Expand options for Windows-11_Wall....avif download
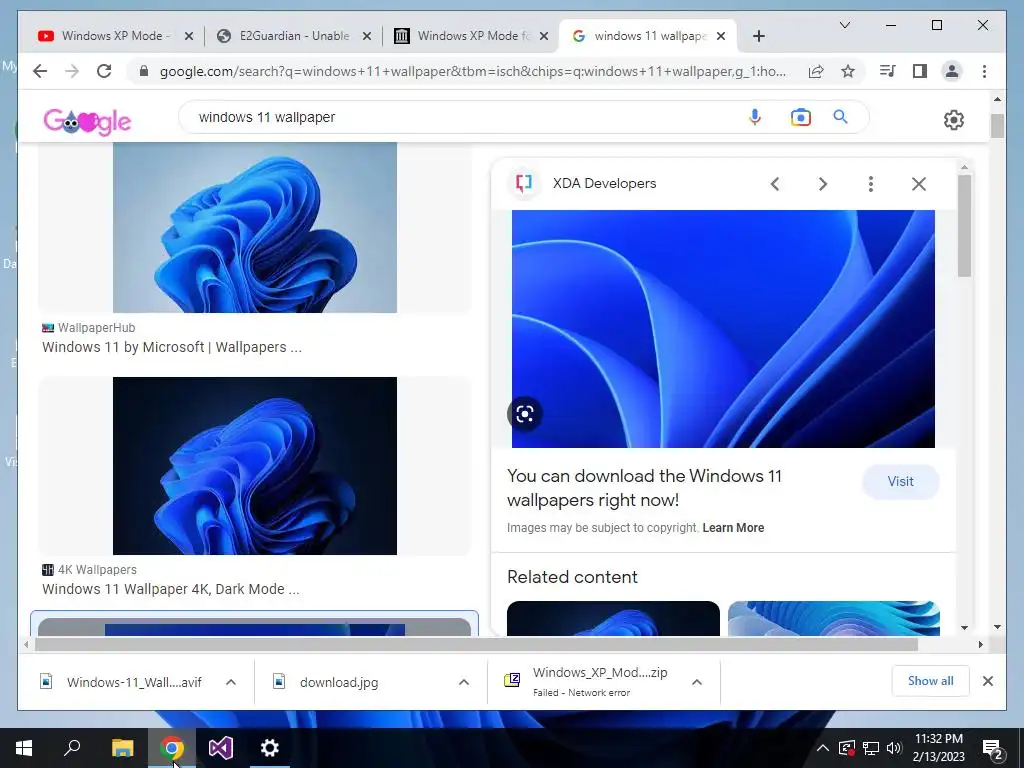This screenshot has height=768, width=1024. point(231,682)
